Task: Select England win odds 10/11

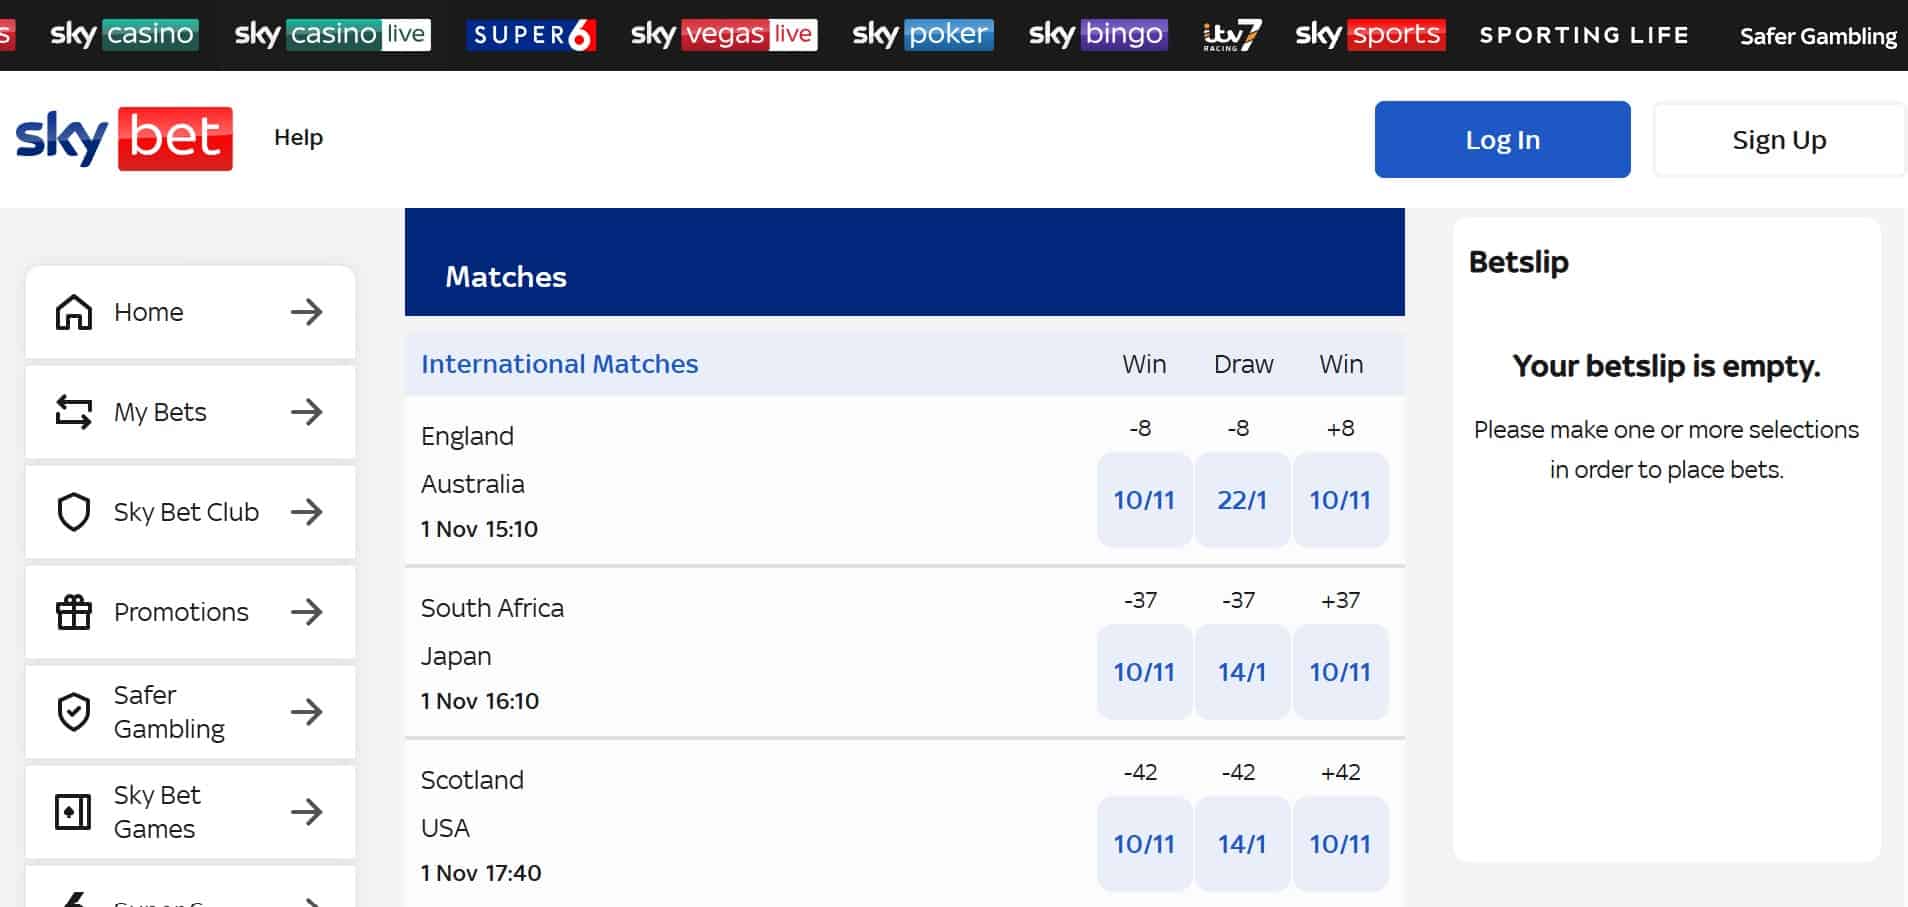Action: click(x=1144, y=500)
